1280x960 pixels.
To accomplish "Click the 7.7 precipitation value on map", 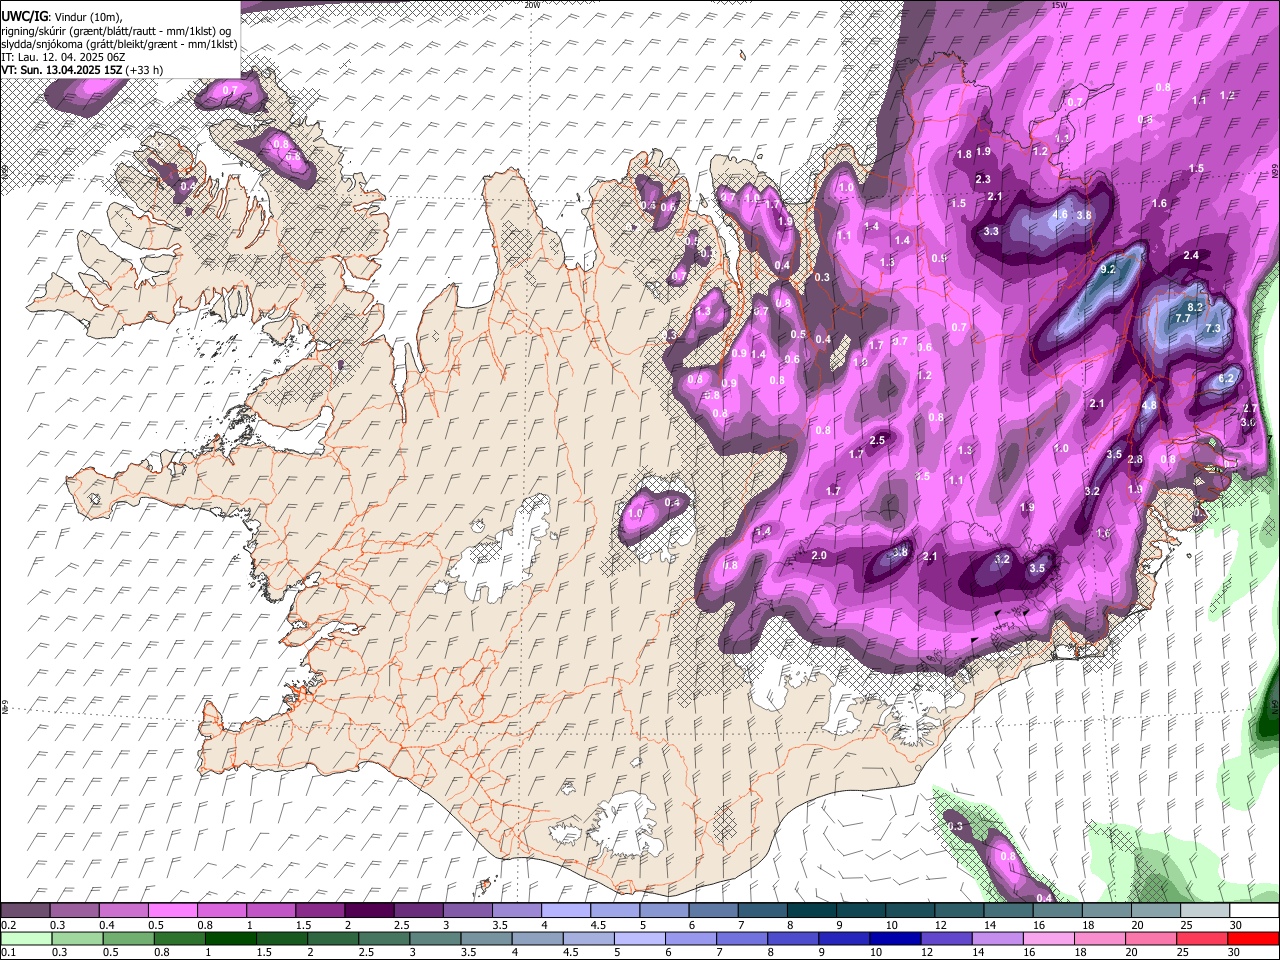I will click(x=1182, y=318).
